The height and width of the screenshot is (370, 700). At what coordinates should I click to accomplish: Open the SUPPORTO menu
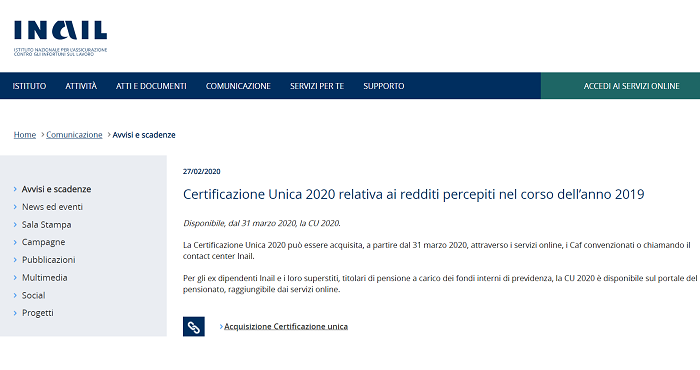click(x=384, y=86)
